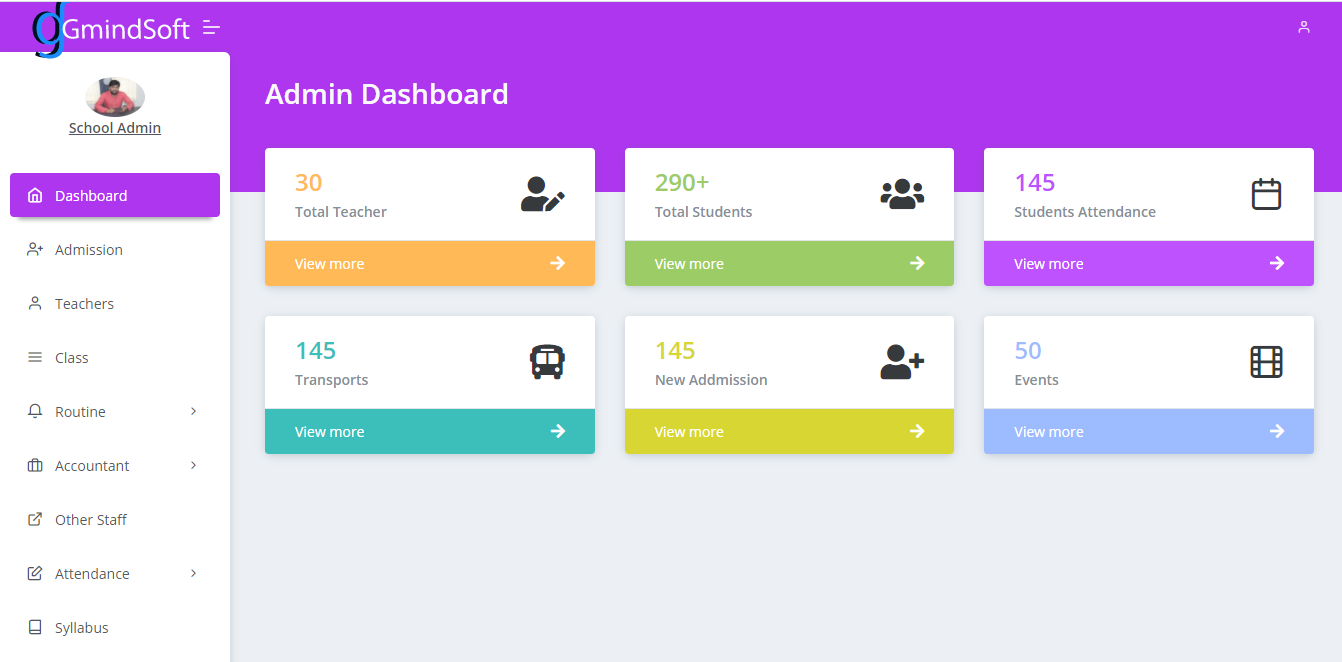
Task: Click the hamburger sidebar toggle icon
Action: coord(211,28)
